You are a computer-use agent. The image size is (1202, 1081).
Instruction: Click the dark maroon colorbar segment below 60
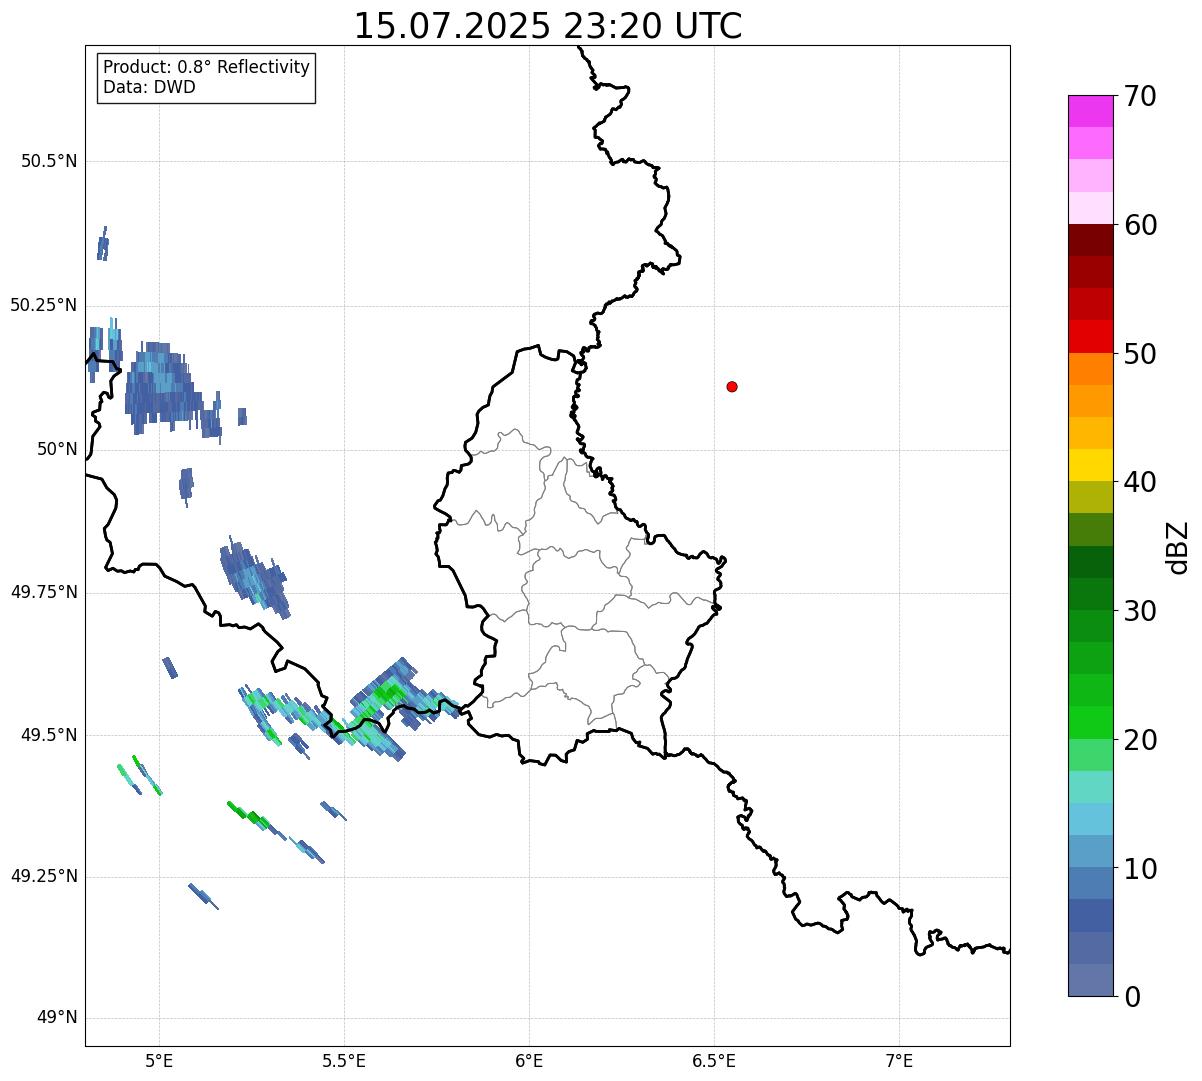(x=1089, y=240)
